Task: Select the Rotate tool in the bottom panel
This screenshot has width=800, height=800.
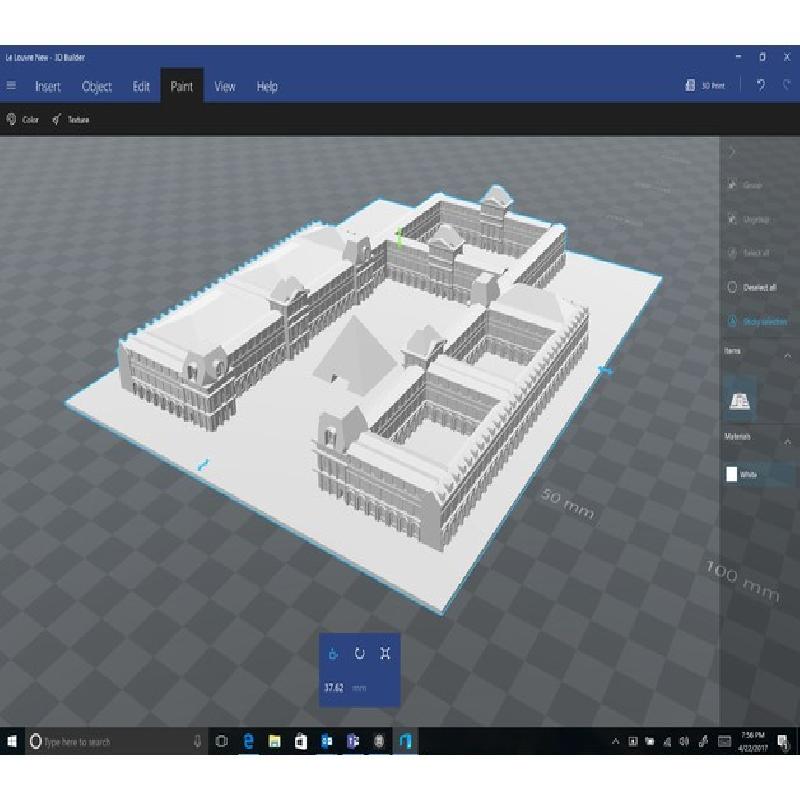Action: pos(360,653)
